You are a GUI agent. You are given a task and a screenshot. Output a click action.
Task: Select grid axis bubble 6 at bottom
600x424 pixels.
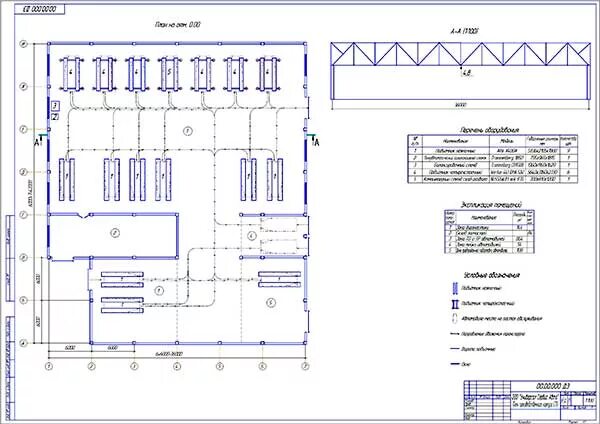tap(262, 366)
